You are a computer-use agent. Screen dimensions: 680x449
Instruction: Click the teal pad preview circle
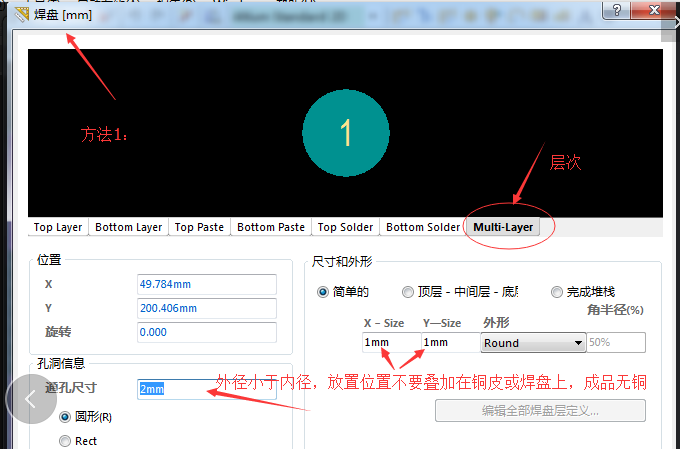tap(345, 132)
